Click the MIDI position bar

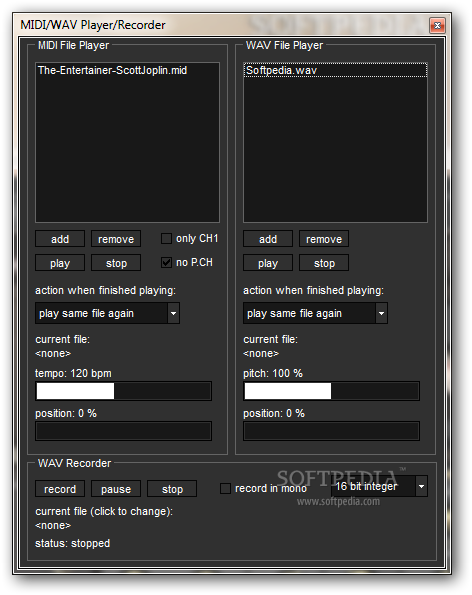tap(124, 431)
